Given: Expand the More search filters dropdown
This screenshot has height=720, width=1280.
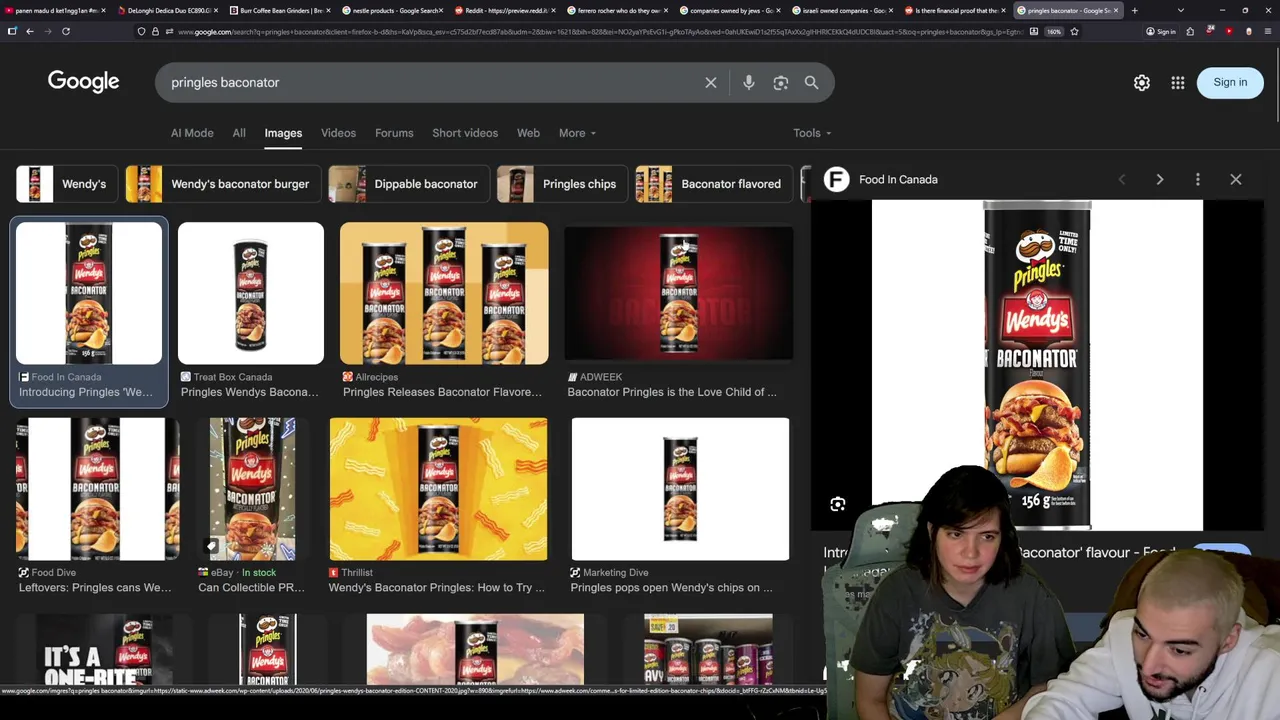Looking at the screenshot, I should pyautogui.click(x=577, y=133).
